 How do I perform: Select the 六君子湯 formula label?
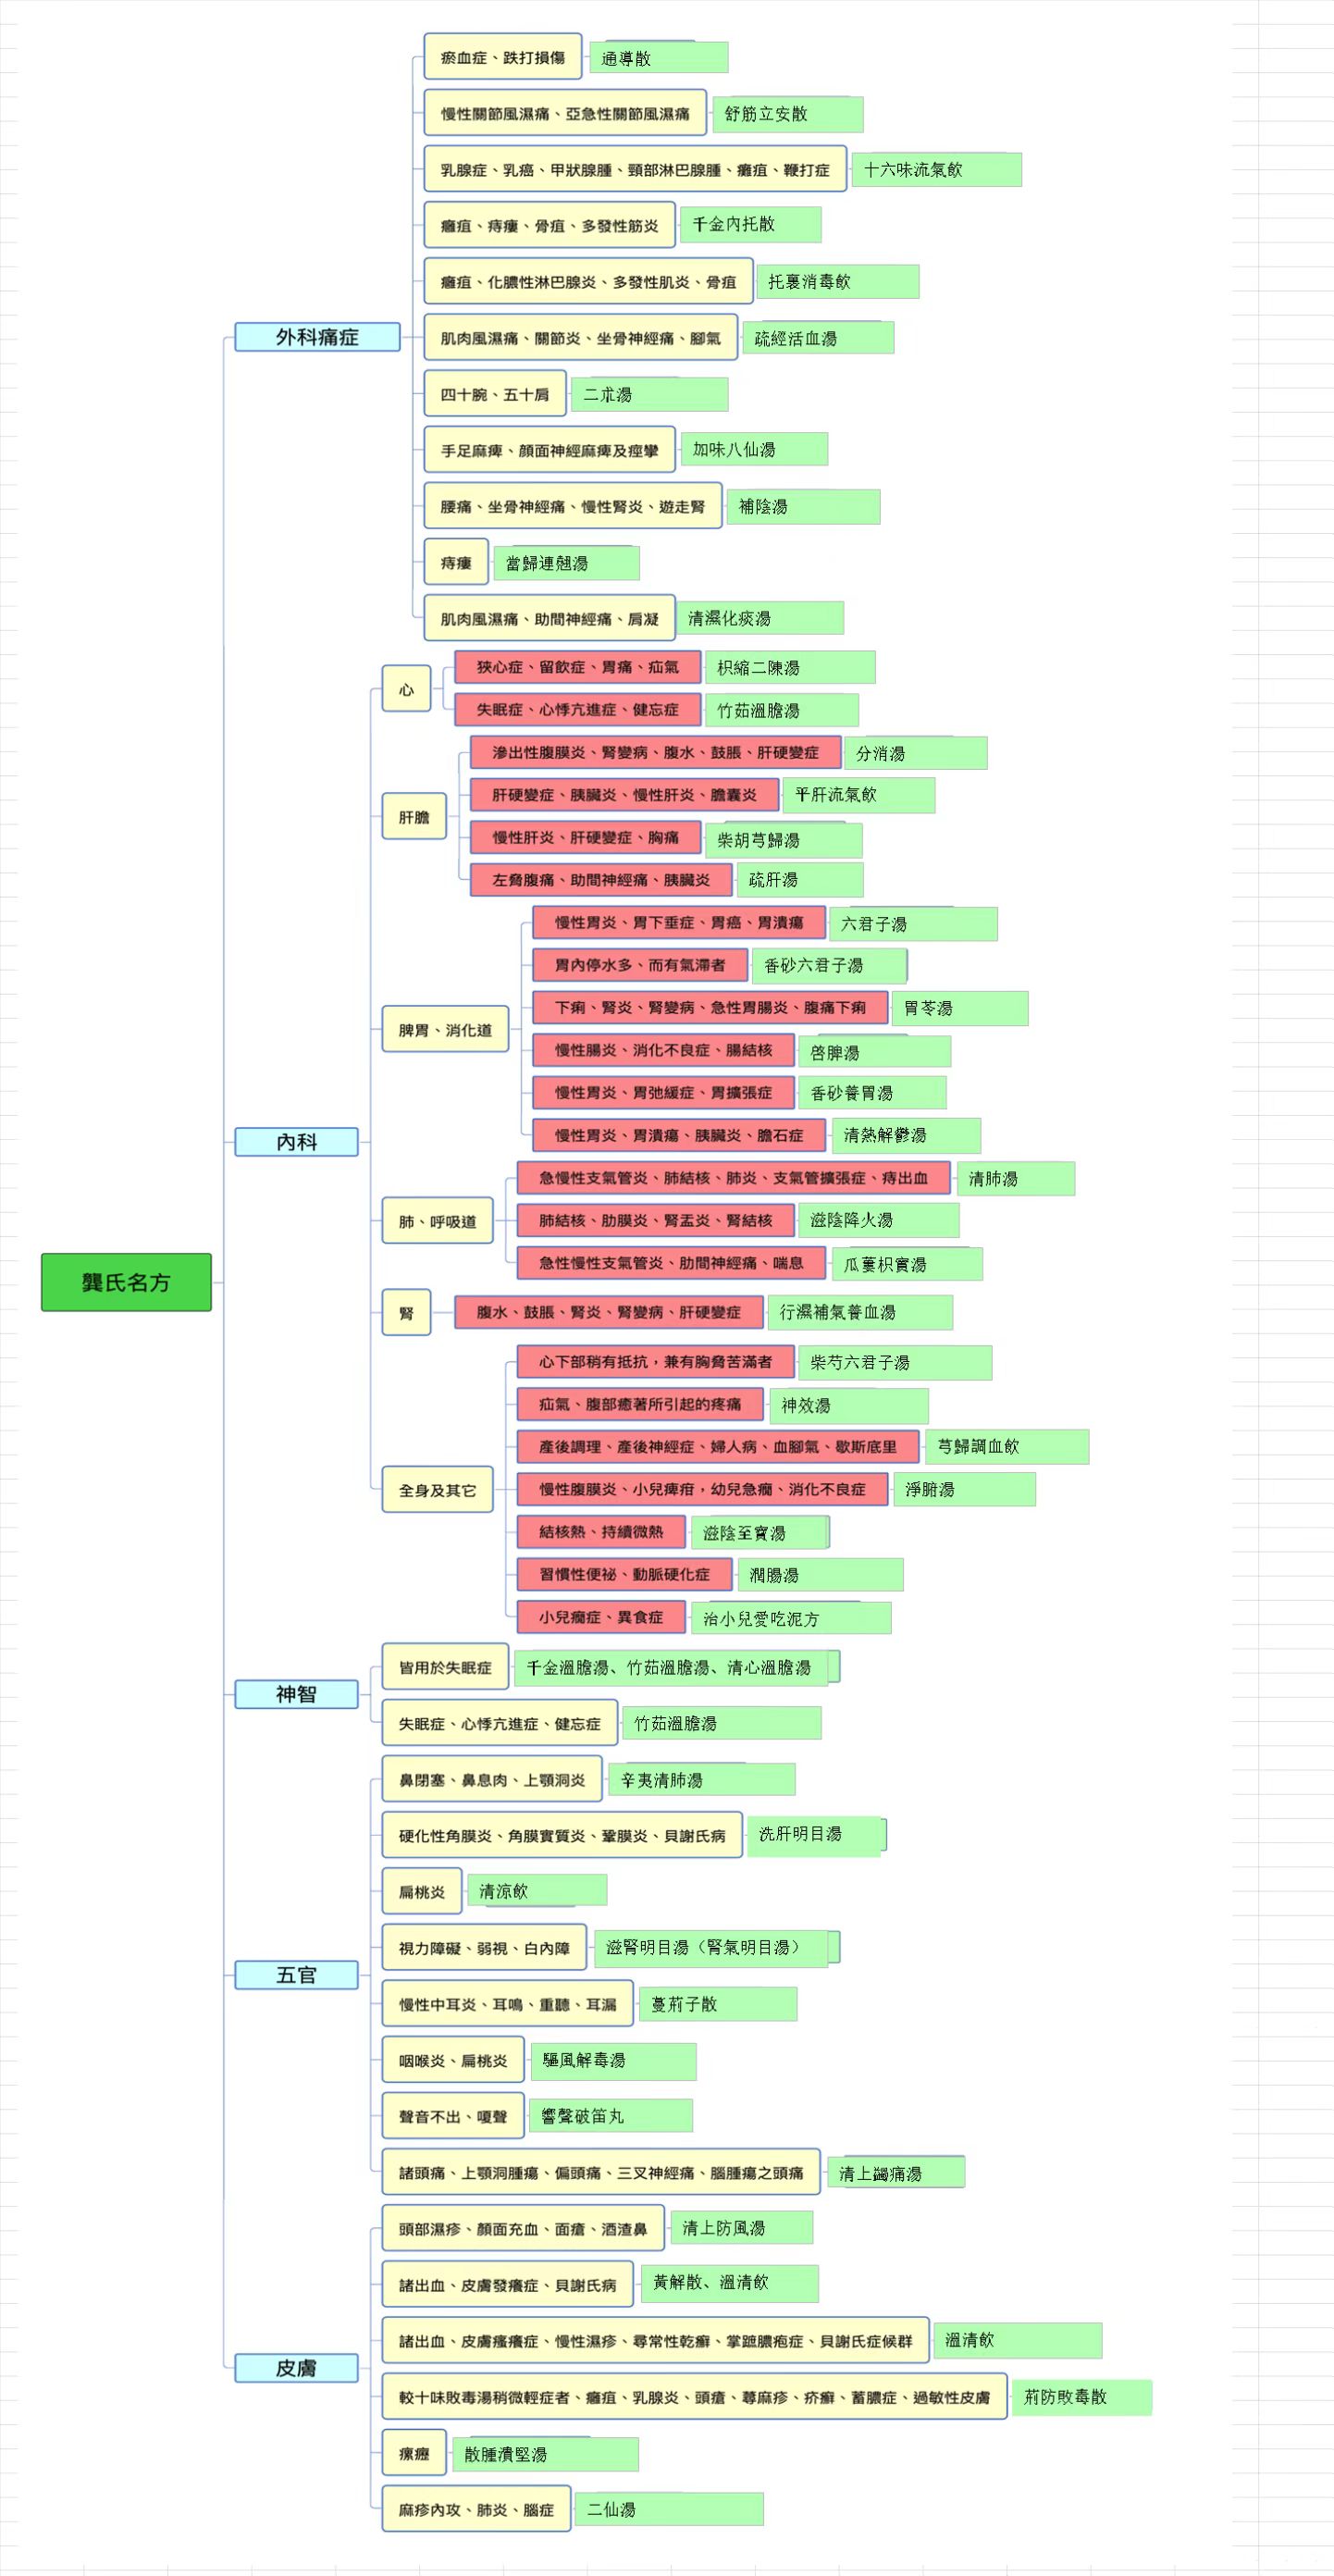tap(913, 925)
